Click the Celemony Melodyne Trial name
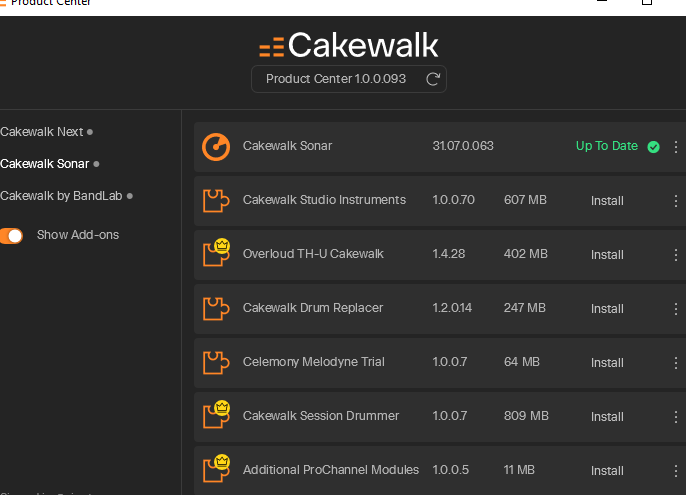Screen dimensions: 686x495 [314, 362]
